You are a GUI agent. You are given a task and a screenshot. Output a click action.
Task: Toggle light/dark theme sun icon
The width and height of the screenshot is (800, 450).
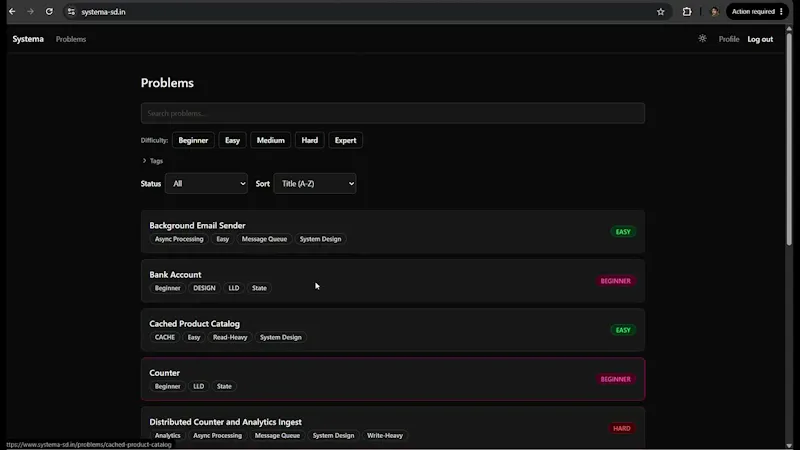pos(703,39)
